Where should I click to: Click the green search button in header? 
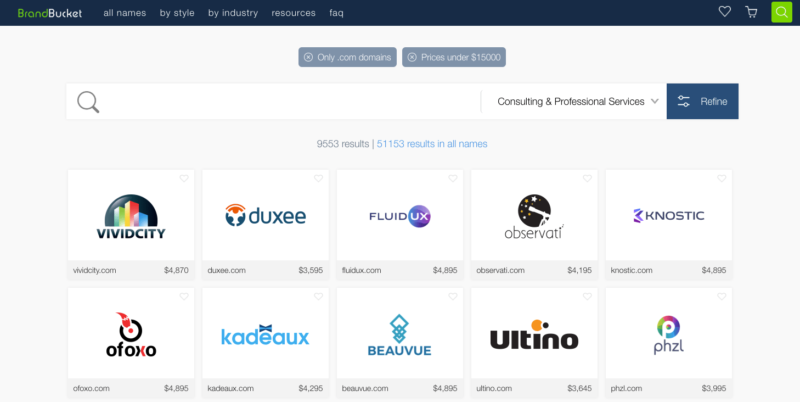tap(781, 12)
